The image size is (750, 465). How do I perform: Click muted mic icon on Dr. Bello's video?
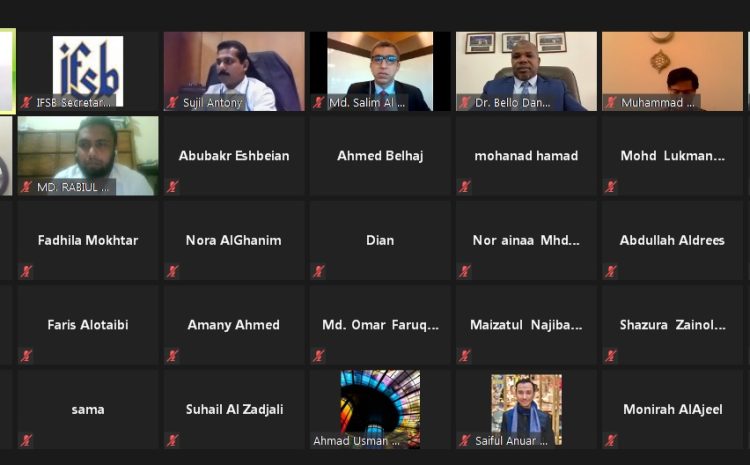tap(465, 102)
